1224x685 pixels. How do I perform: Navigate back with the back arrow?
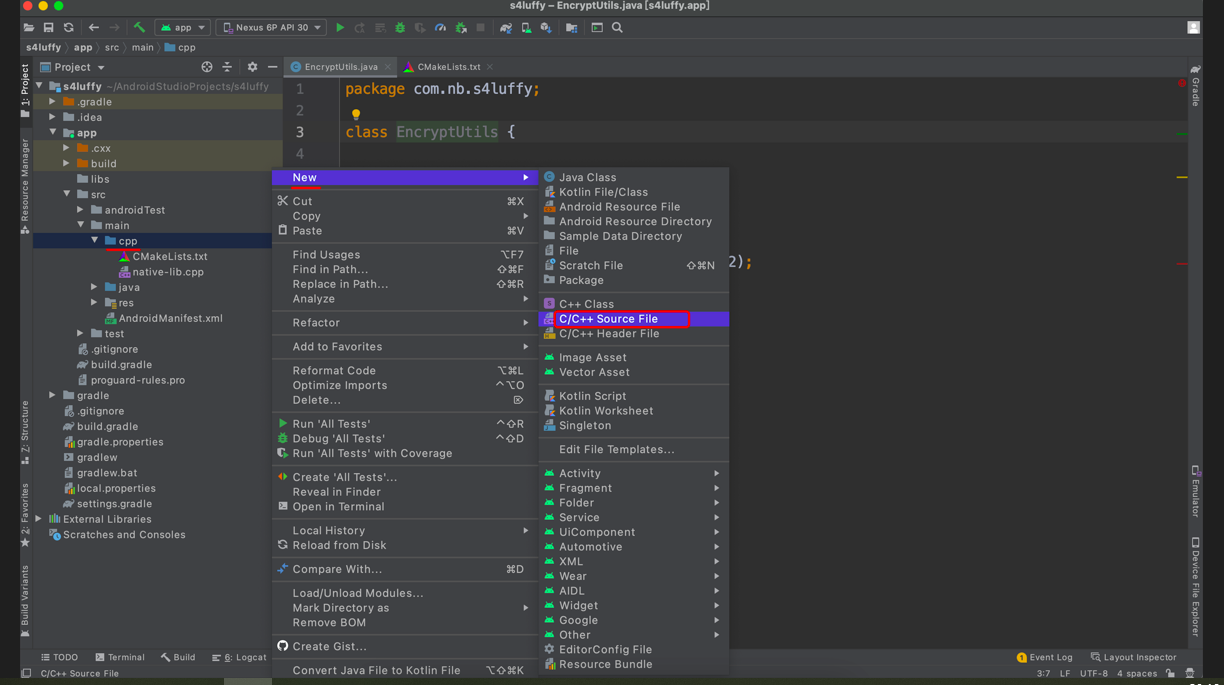pyautogui.click(x=93, y=28)
